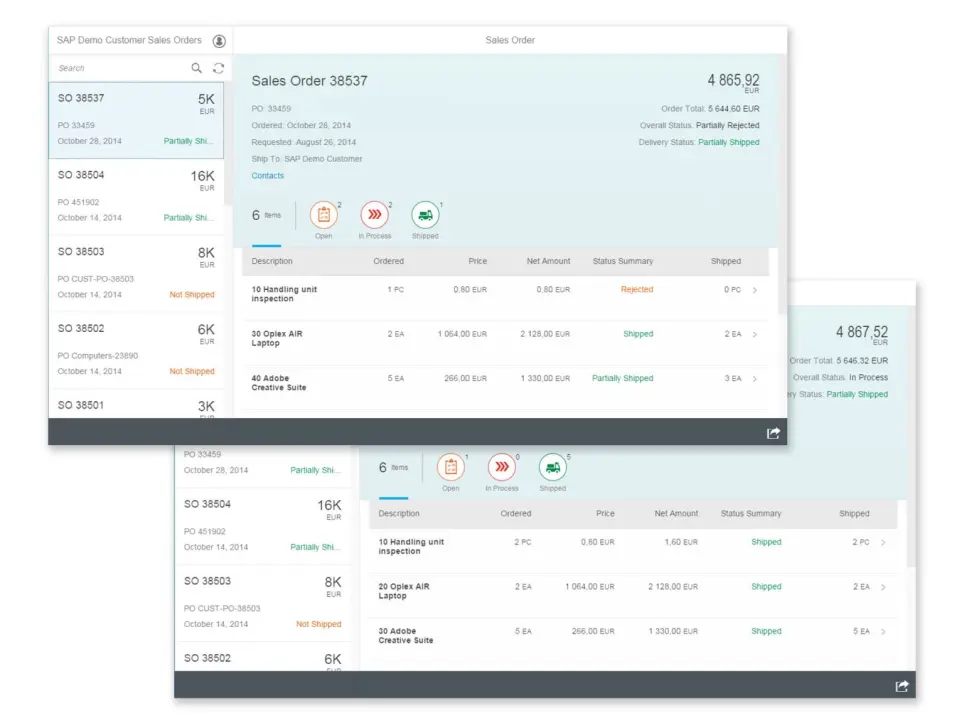This screenshot has width=964, height=725.
Task: Filter by Shipped items in front window
Action: (x=425, y=215)
